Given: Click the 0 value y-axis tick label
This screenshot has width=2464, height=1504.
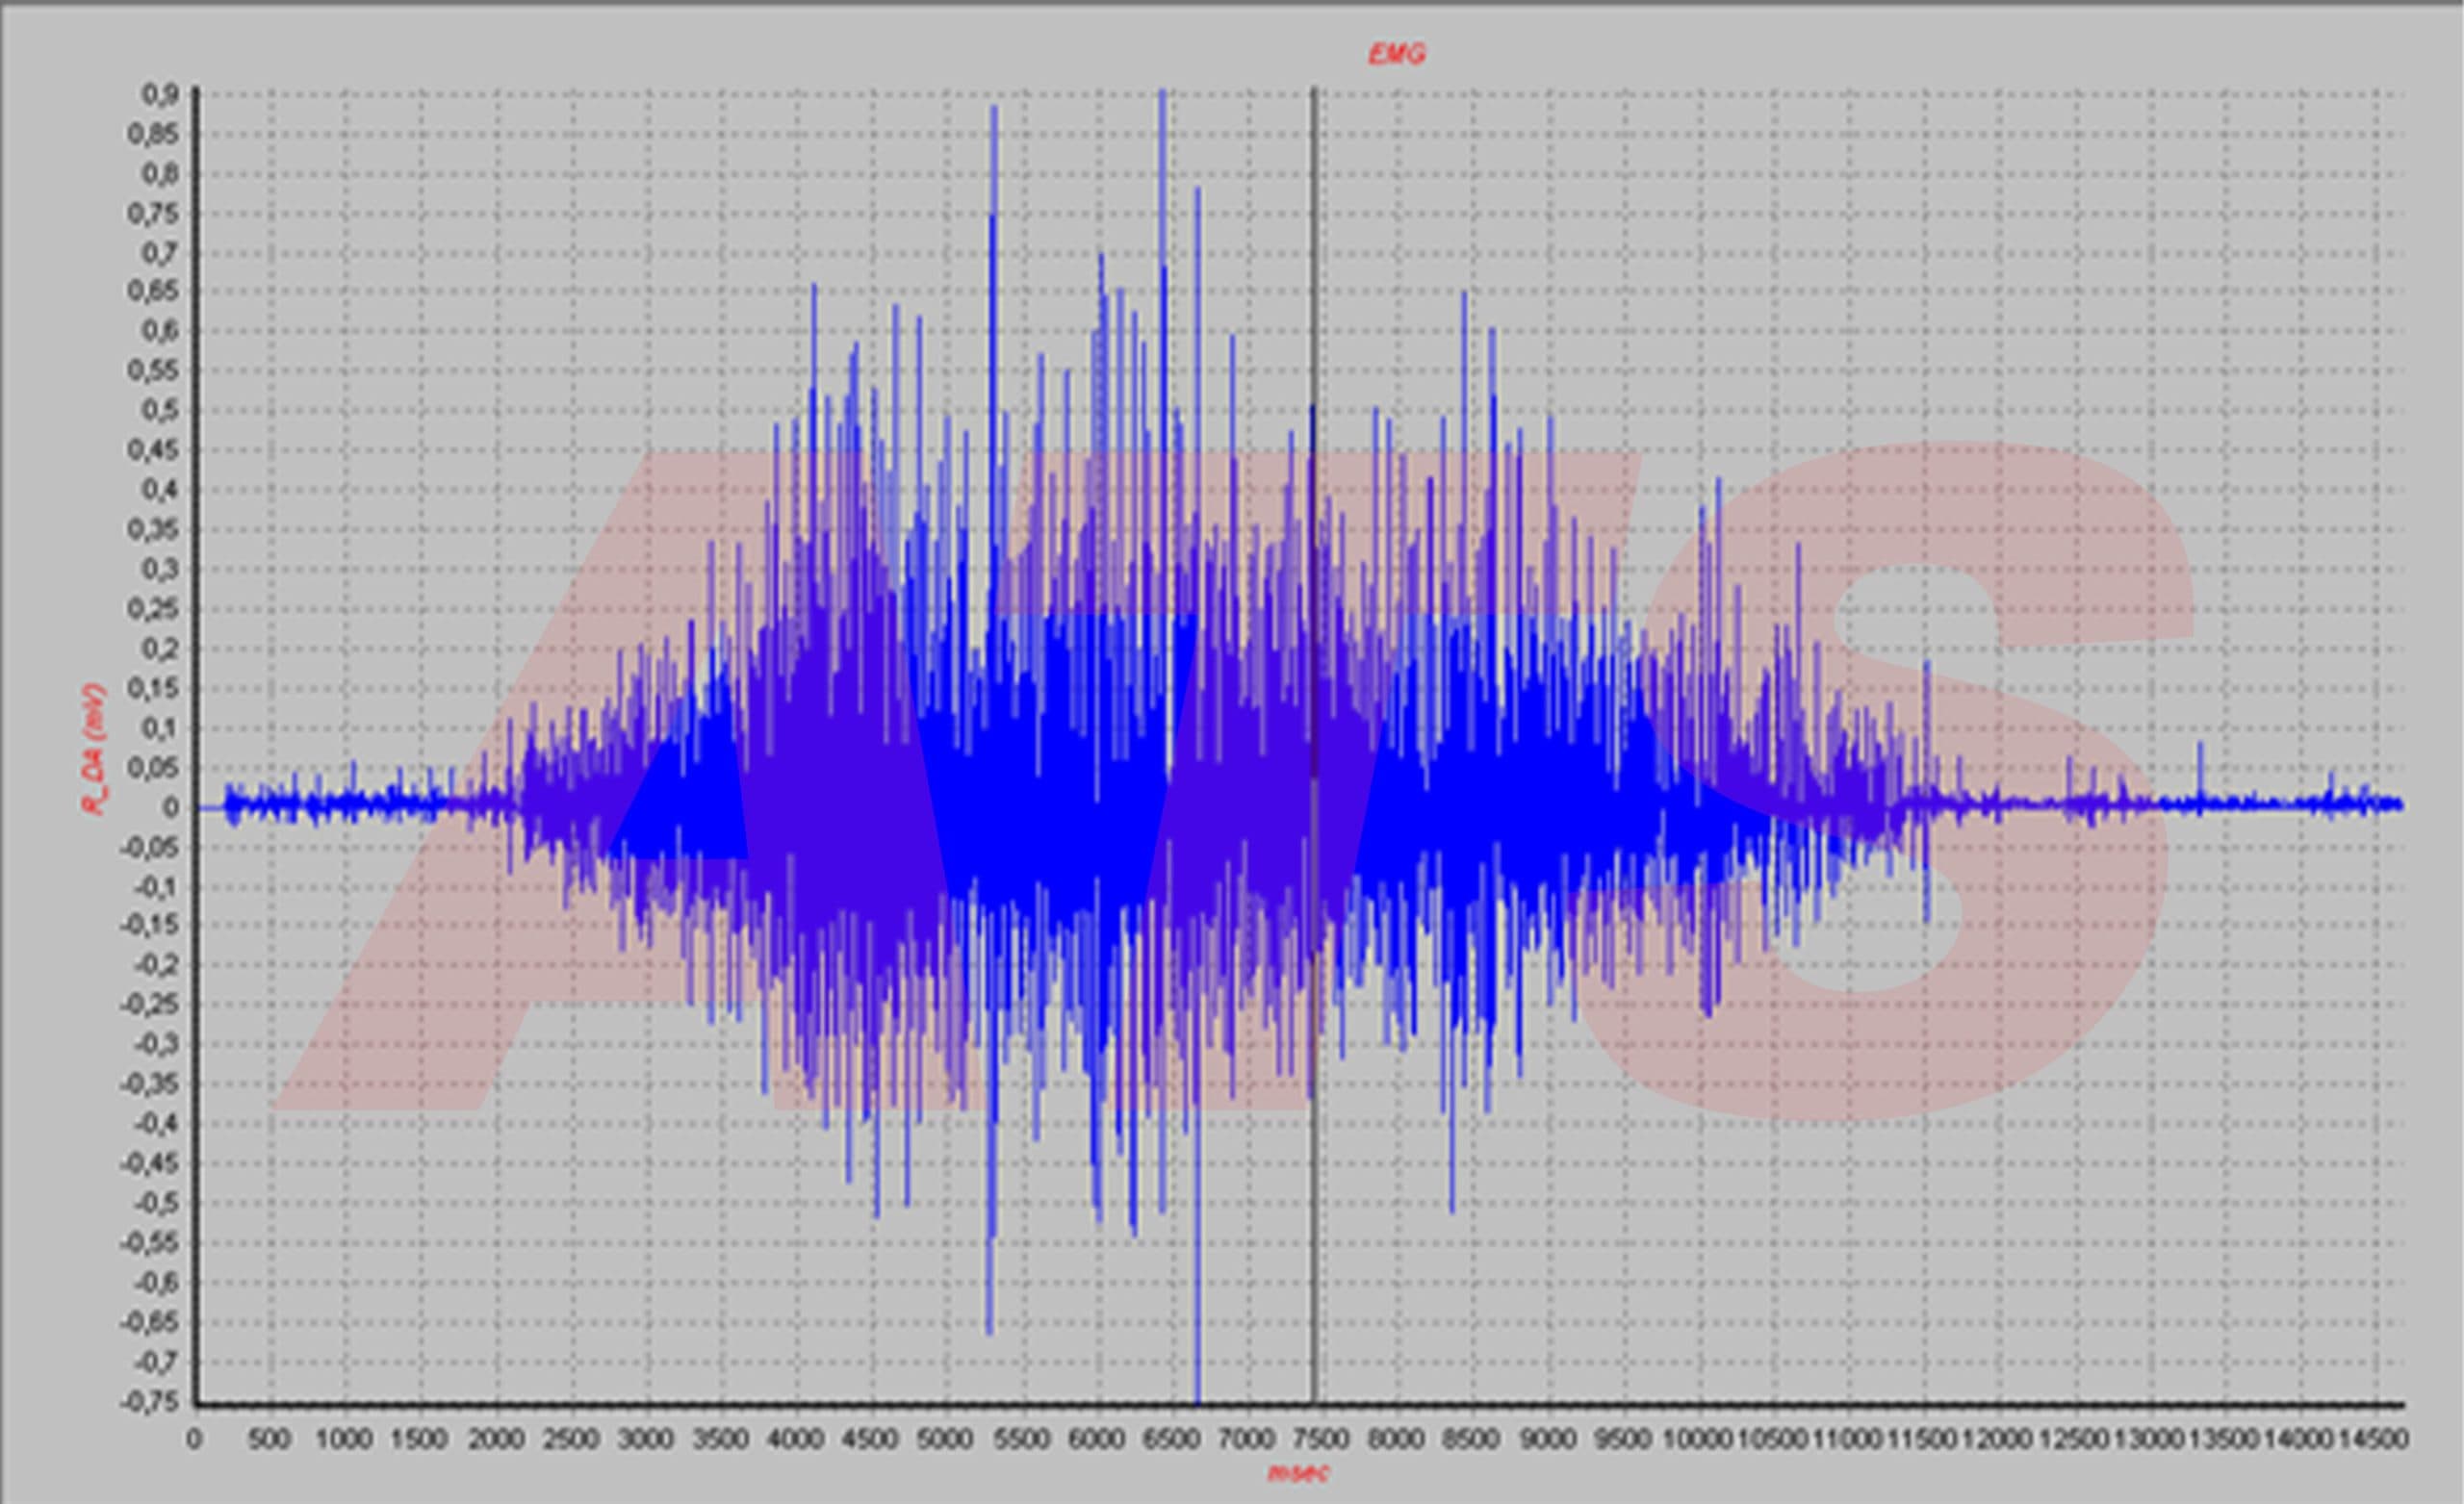Looking at the screenshot, I should pos(171,807).
